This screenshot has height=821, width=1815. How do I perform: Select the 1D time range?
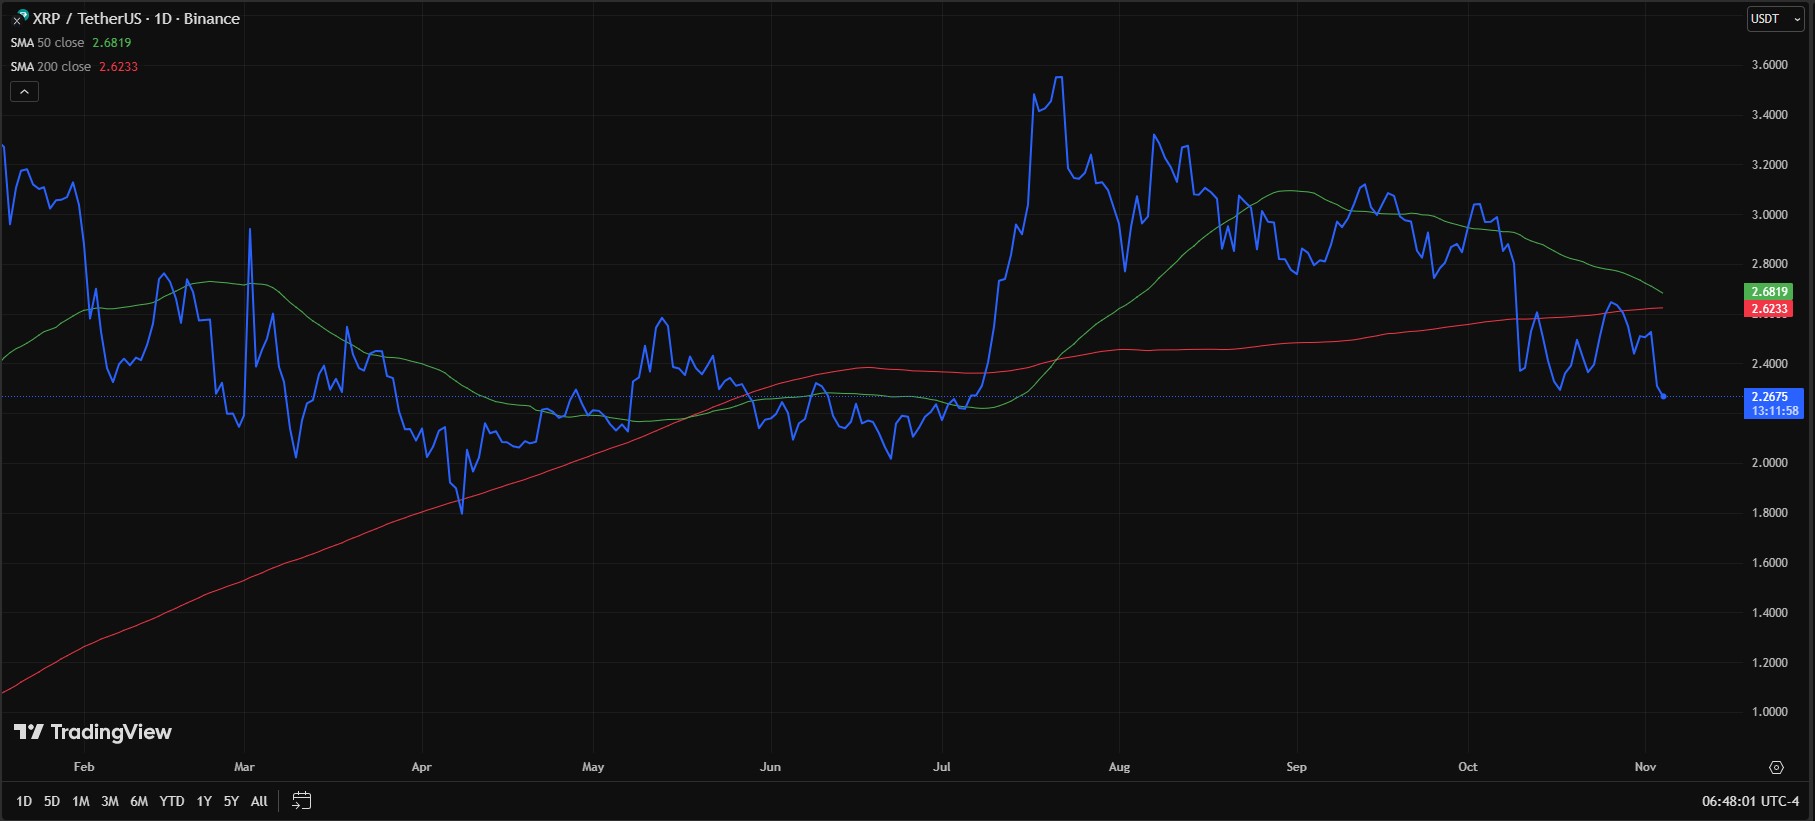tap(24, 801)
